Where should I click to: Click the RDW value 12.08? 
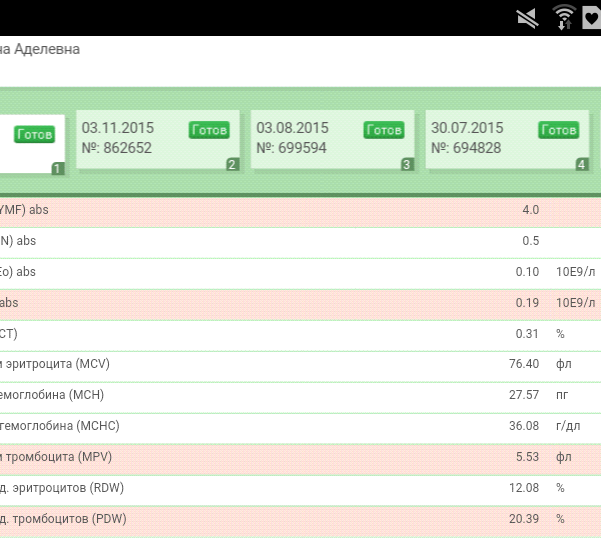click(524, 488)
